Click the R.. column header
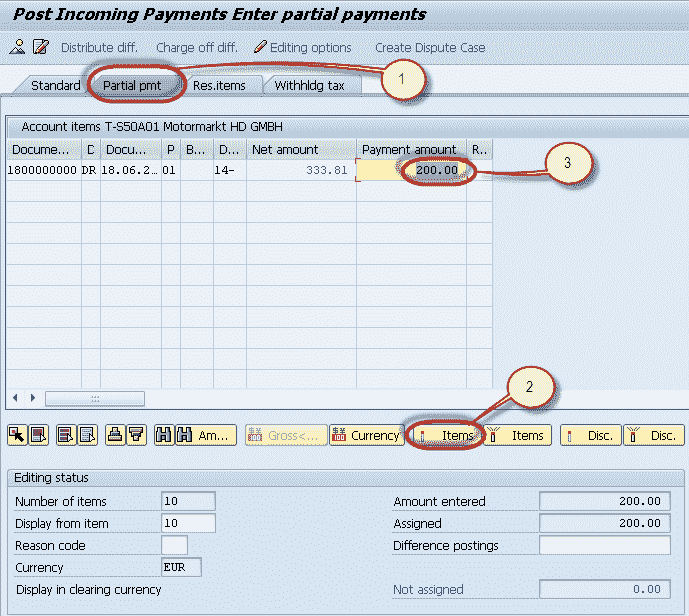Viewport: 689px width, 616px height. click(479, 150)
